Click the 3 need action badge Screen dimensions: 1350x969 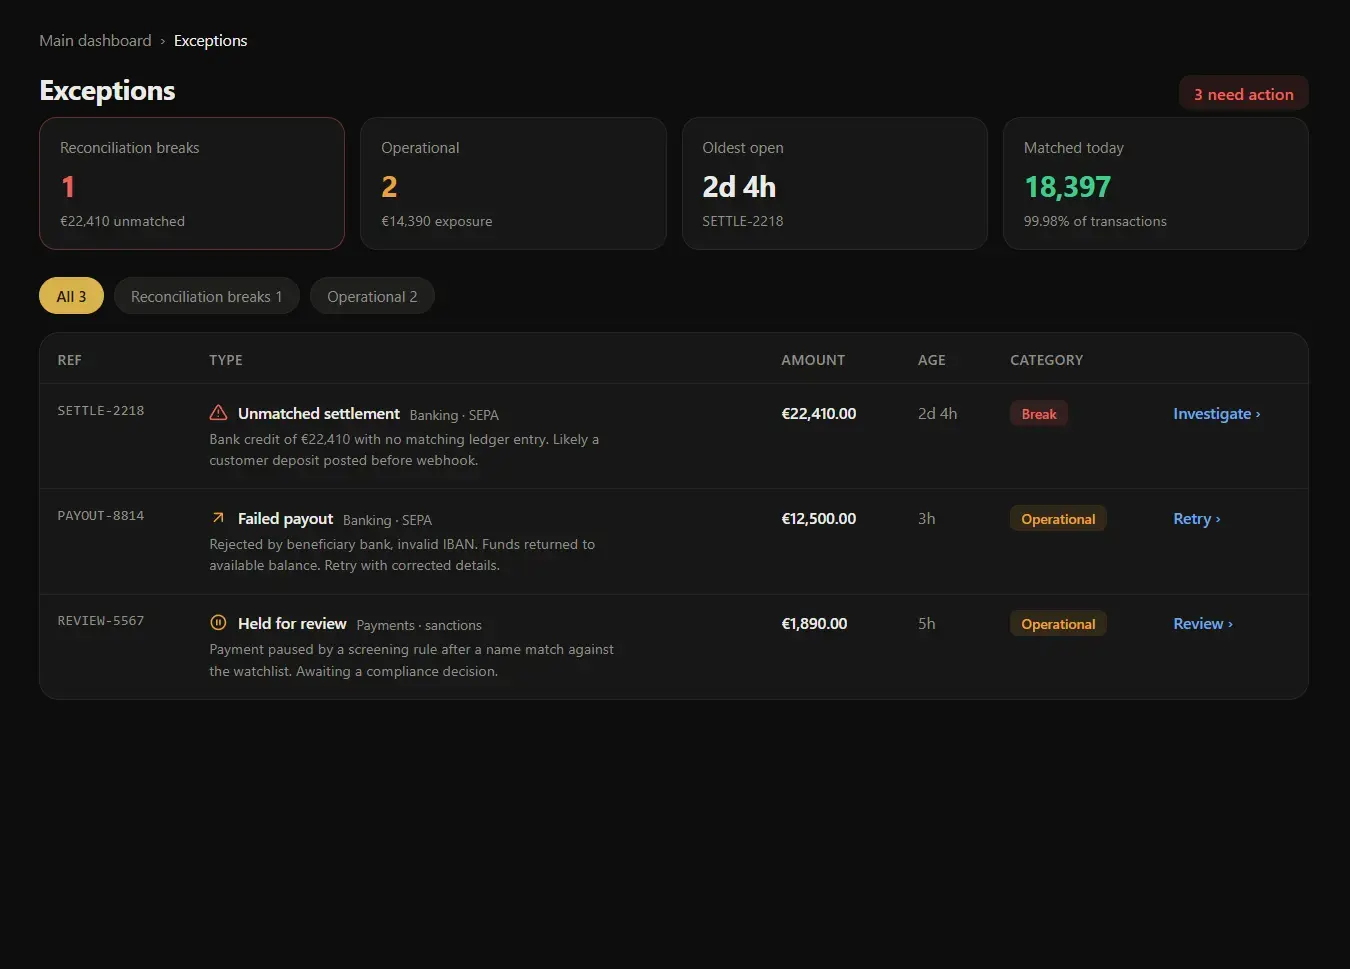coord(1243,94)
